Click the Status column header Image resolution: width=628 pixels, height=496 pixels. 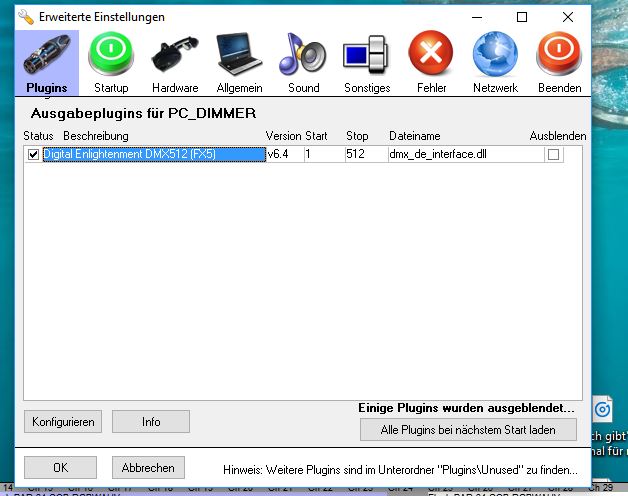(x=38, y=136)
